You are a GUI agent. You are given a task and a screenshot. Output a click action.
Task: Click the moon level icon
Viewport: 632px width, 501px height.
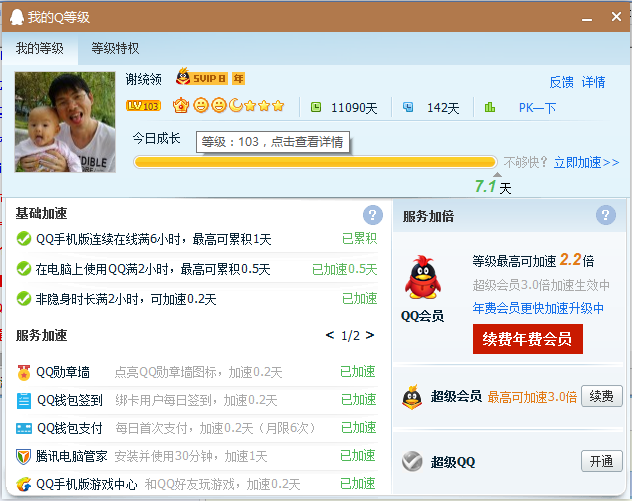coord(235,105)
